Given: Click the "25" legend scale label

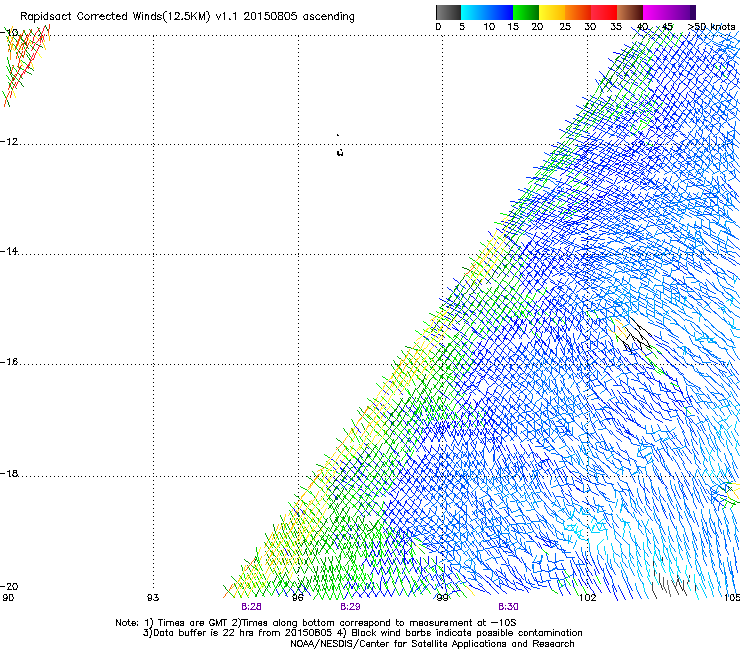Looking at the screenshot, I should click(564, 27).
